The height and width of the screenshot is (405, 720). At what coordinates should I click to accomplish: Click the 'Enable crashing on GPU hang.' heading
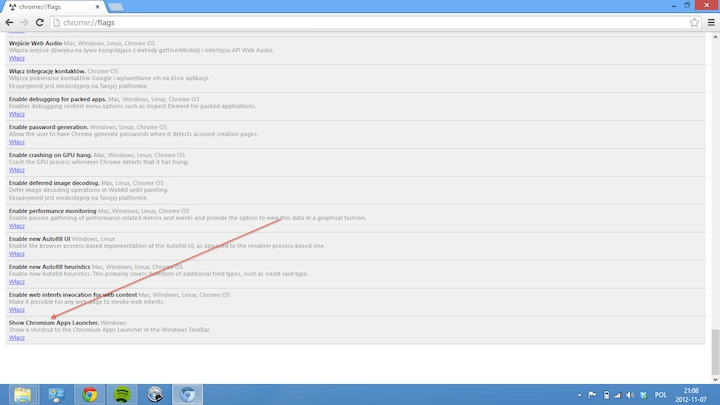[x=51, y=155]
